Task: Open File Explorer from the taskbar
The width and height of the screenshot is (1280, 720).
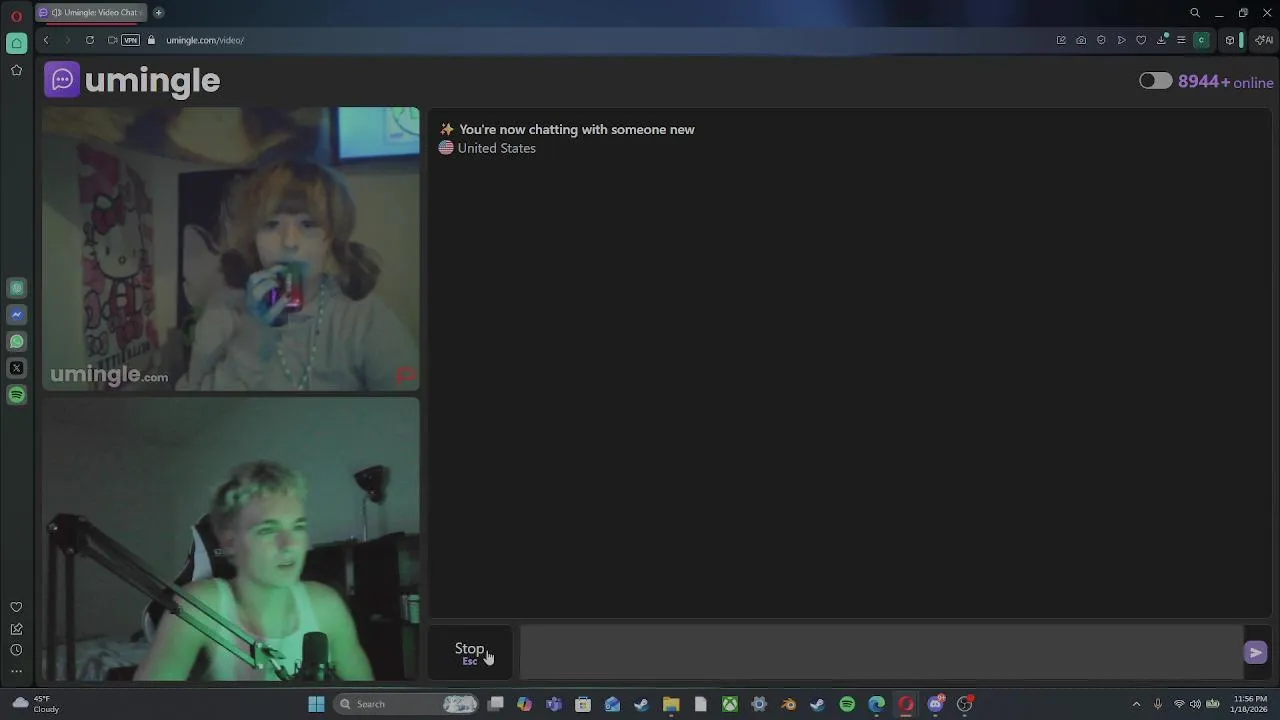Action: (671, 704)
